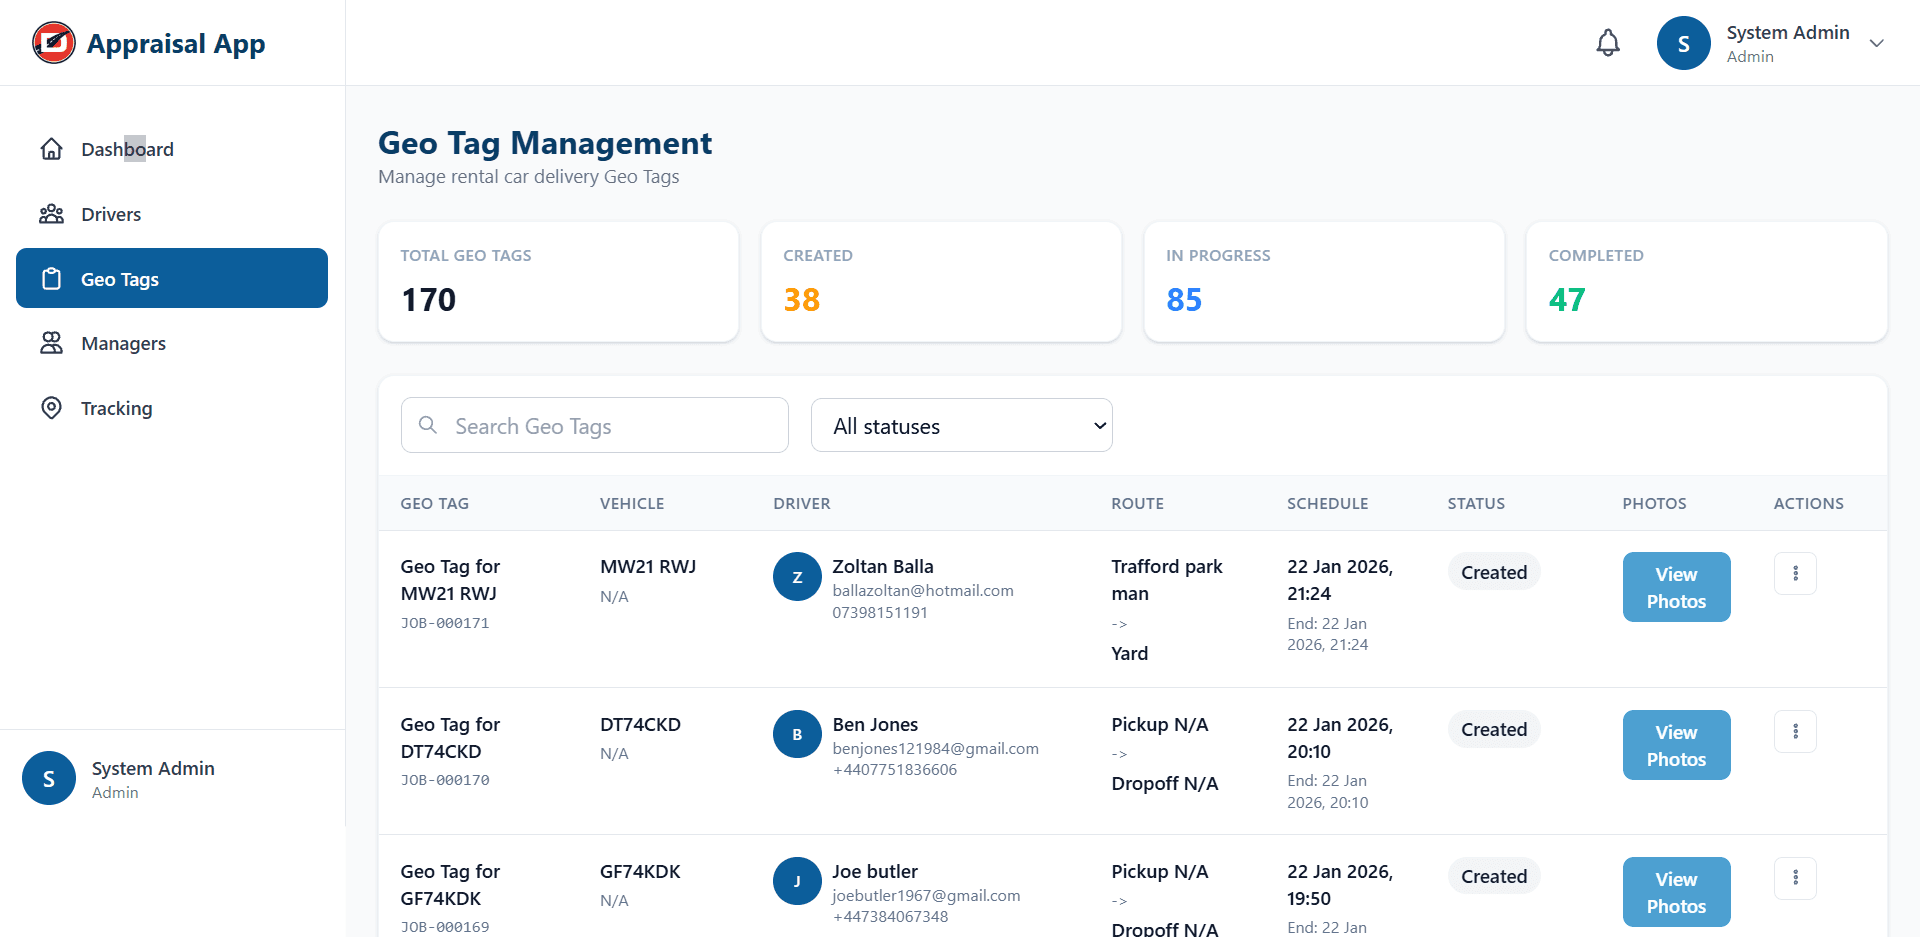Select the Tracking map-pin icon
Screen dimensions: 1920x937
pyautogui.click(x=51, y=408)
